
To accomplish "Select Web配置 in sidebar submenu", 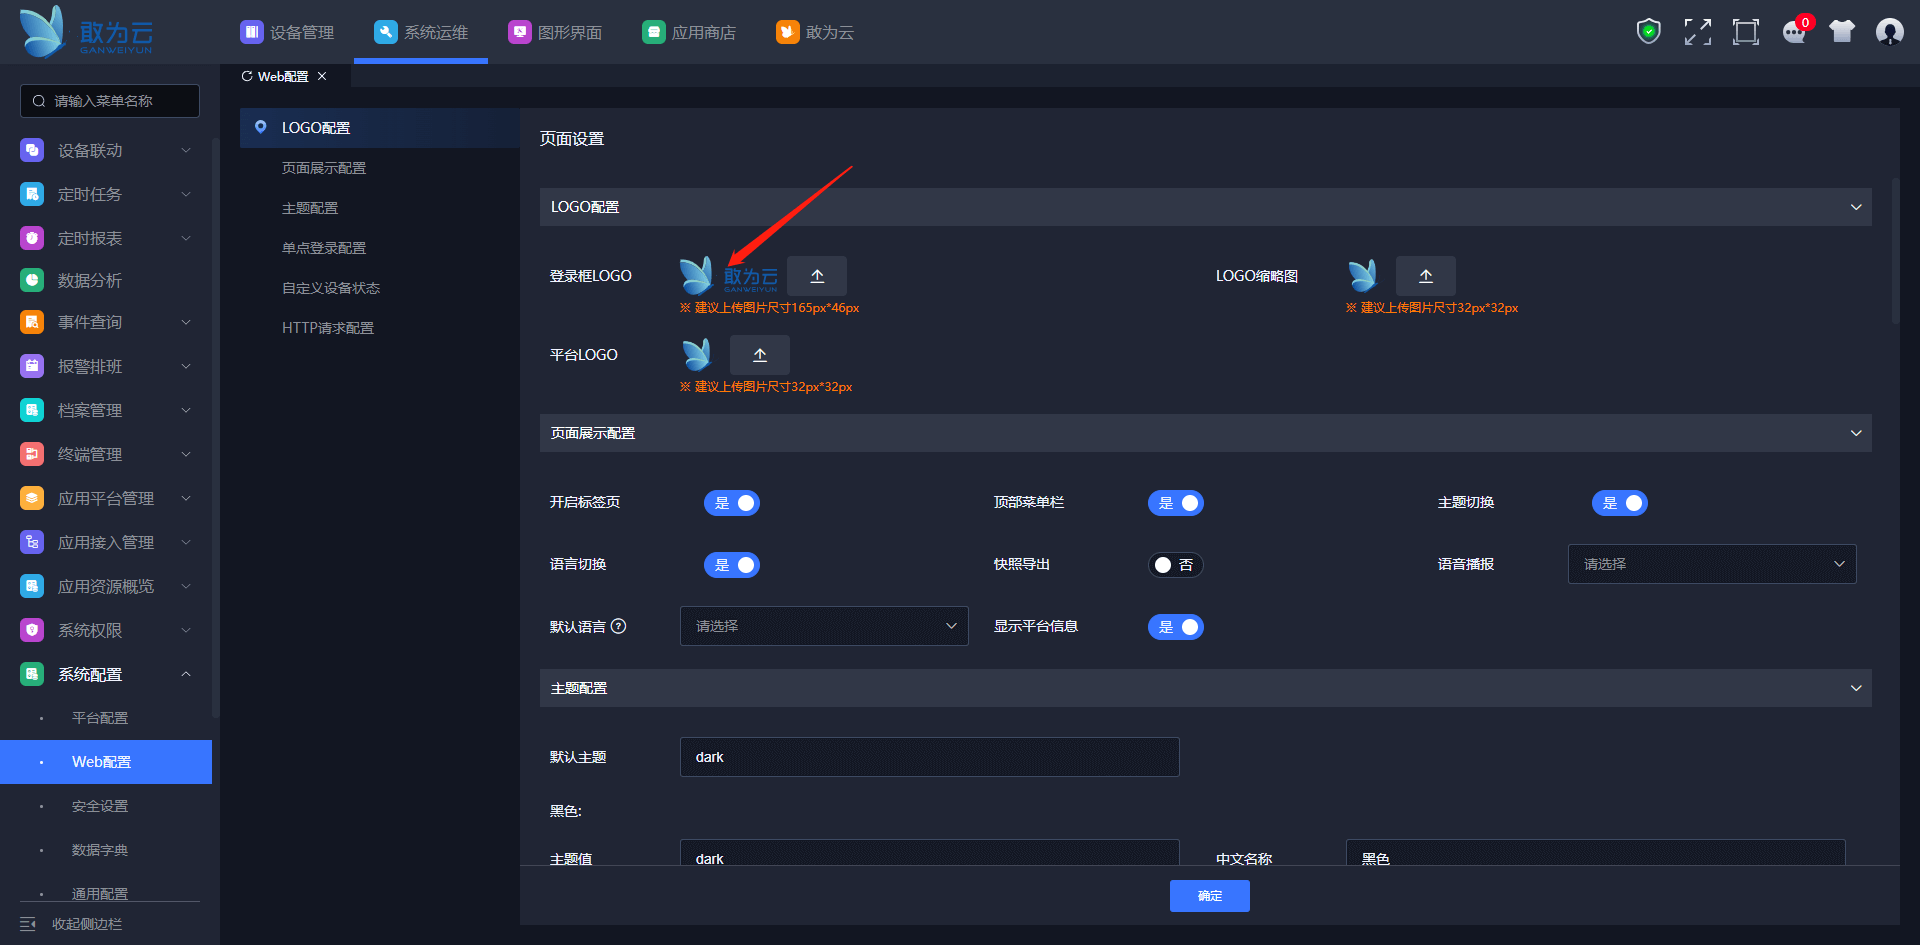I will (x=106, y=762).
